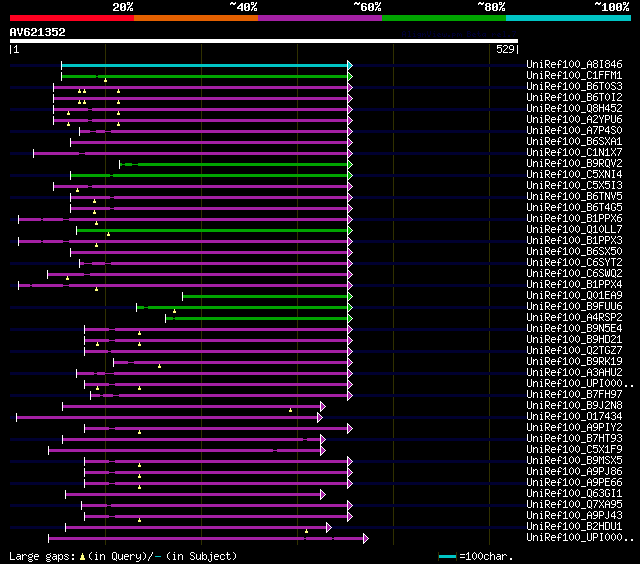The height and width of the screenshot is (564, 640).
Task: Select the AV621352 query name label
Action: click(x=38, y=32)
